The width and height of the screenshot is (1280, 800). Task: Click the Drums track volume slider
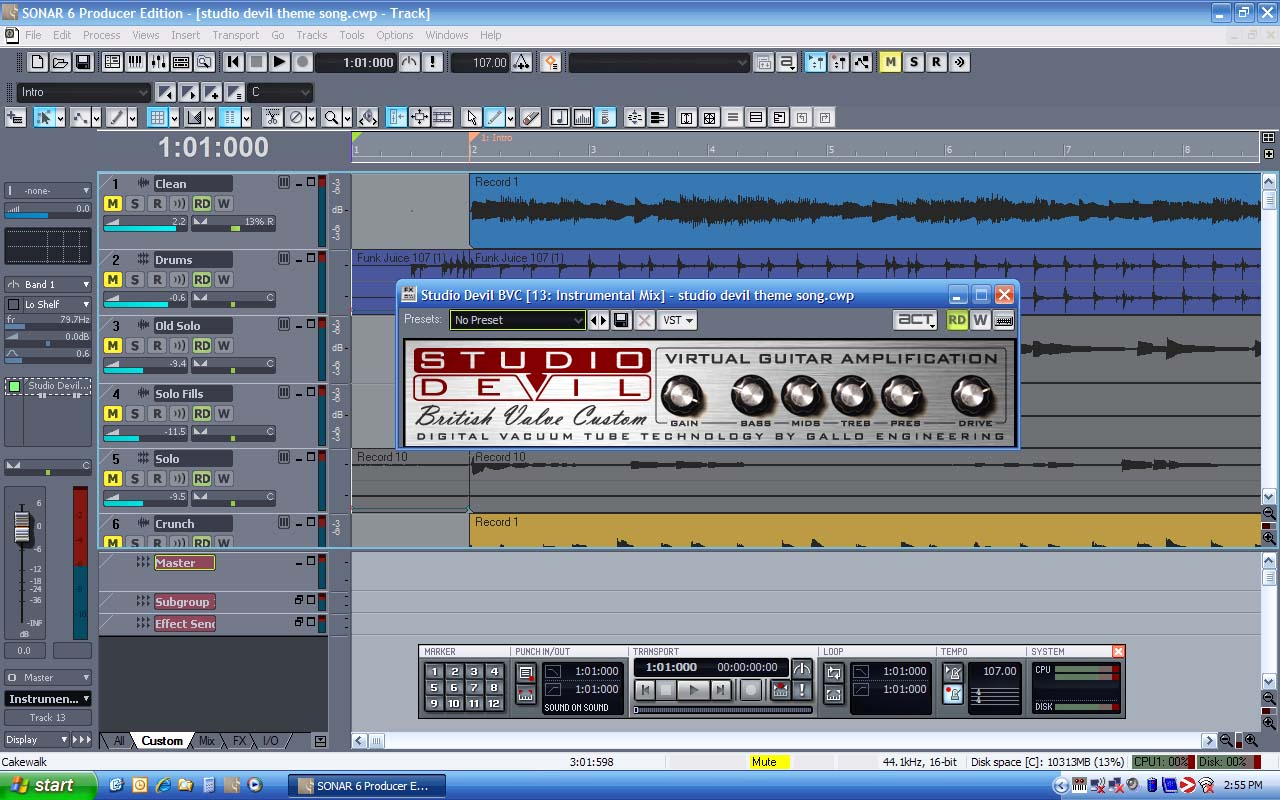(146, 298)
